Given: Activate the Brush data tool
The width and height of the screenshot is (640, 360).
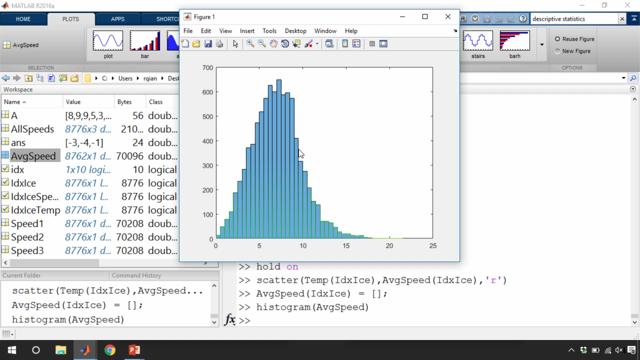Looking at the screenshot, I should 309,44.
